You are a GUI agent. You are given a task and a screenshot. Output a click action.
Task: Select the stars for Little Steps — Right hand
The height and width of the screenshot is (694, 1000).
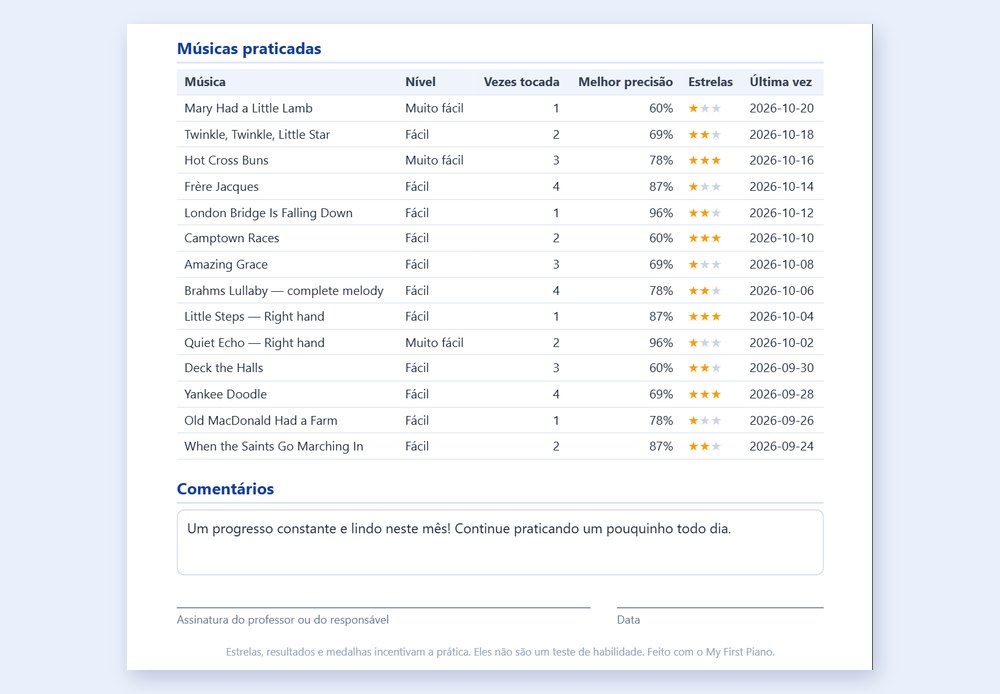click(705, 316)
